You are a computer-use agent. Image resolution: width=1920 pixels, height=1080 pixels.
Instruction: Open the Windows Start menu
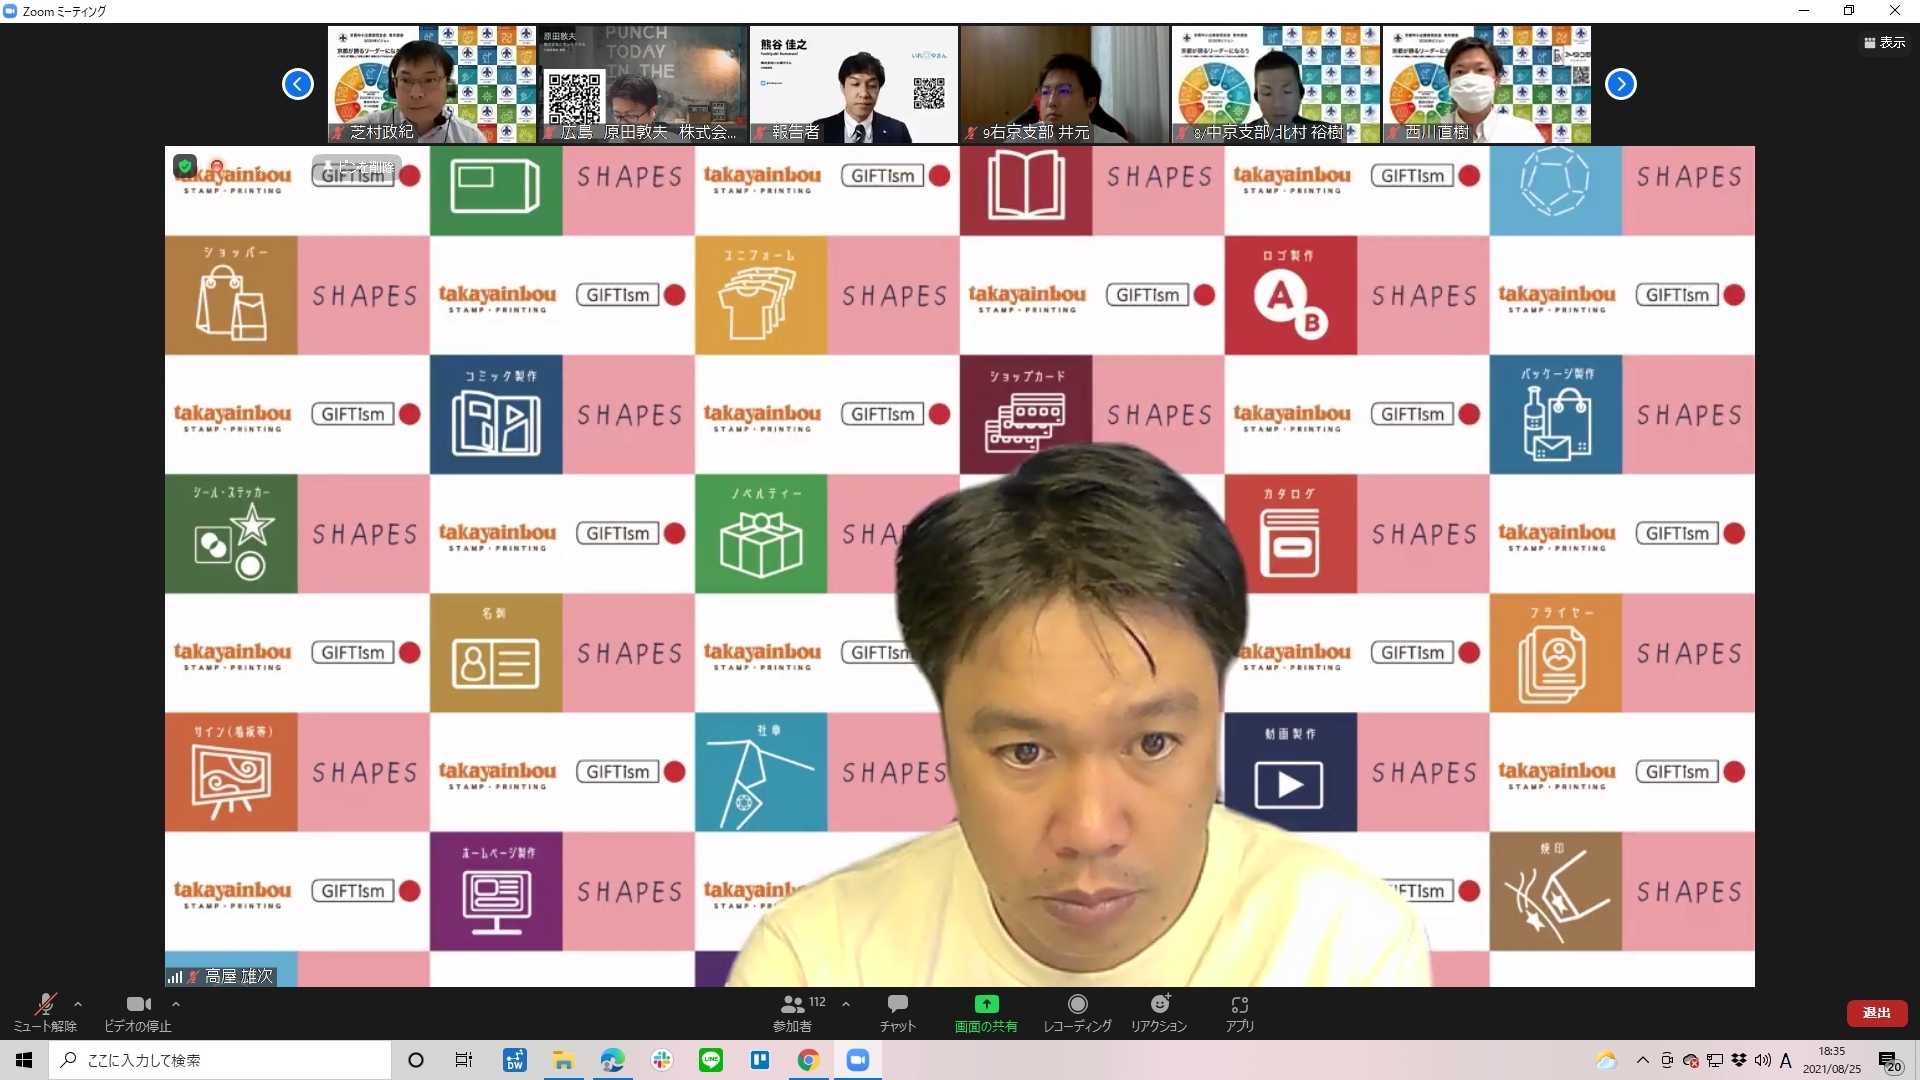24,1060
